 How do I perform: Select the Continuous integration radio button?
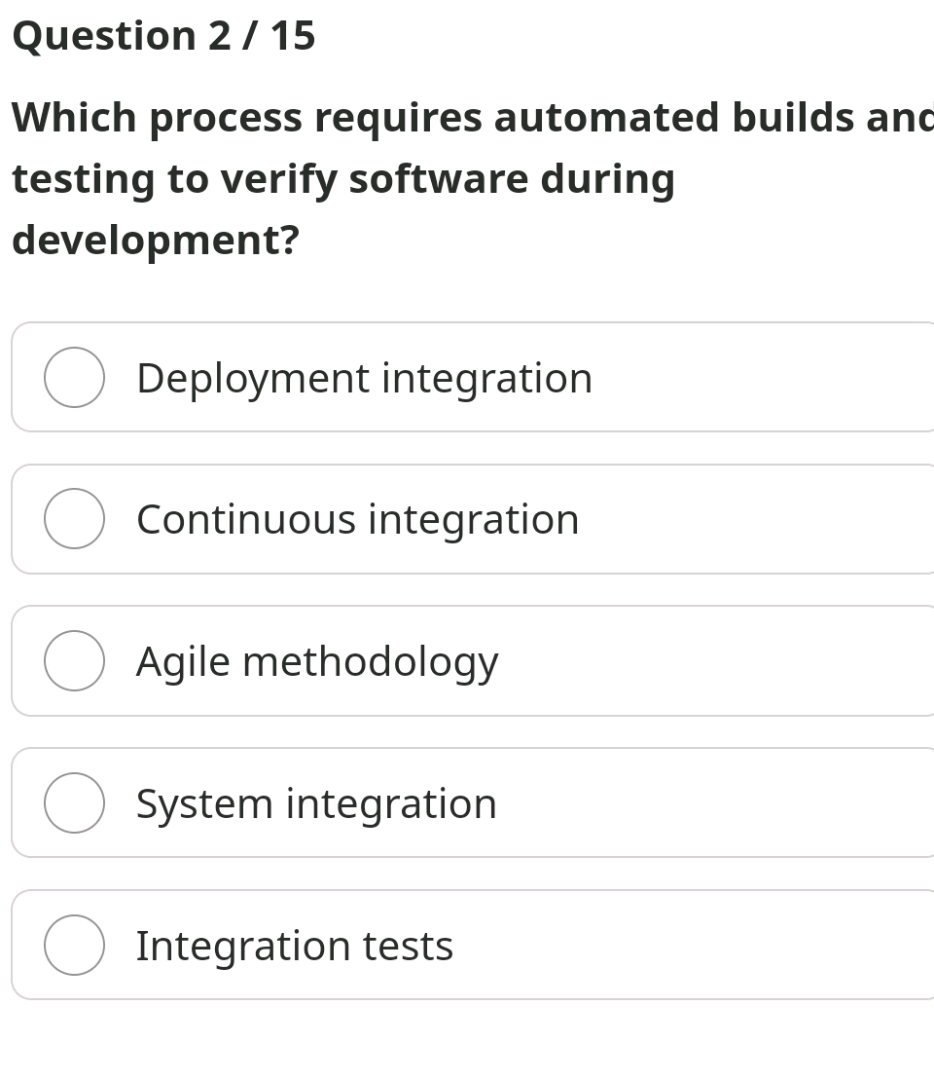pos(75,519)
